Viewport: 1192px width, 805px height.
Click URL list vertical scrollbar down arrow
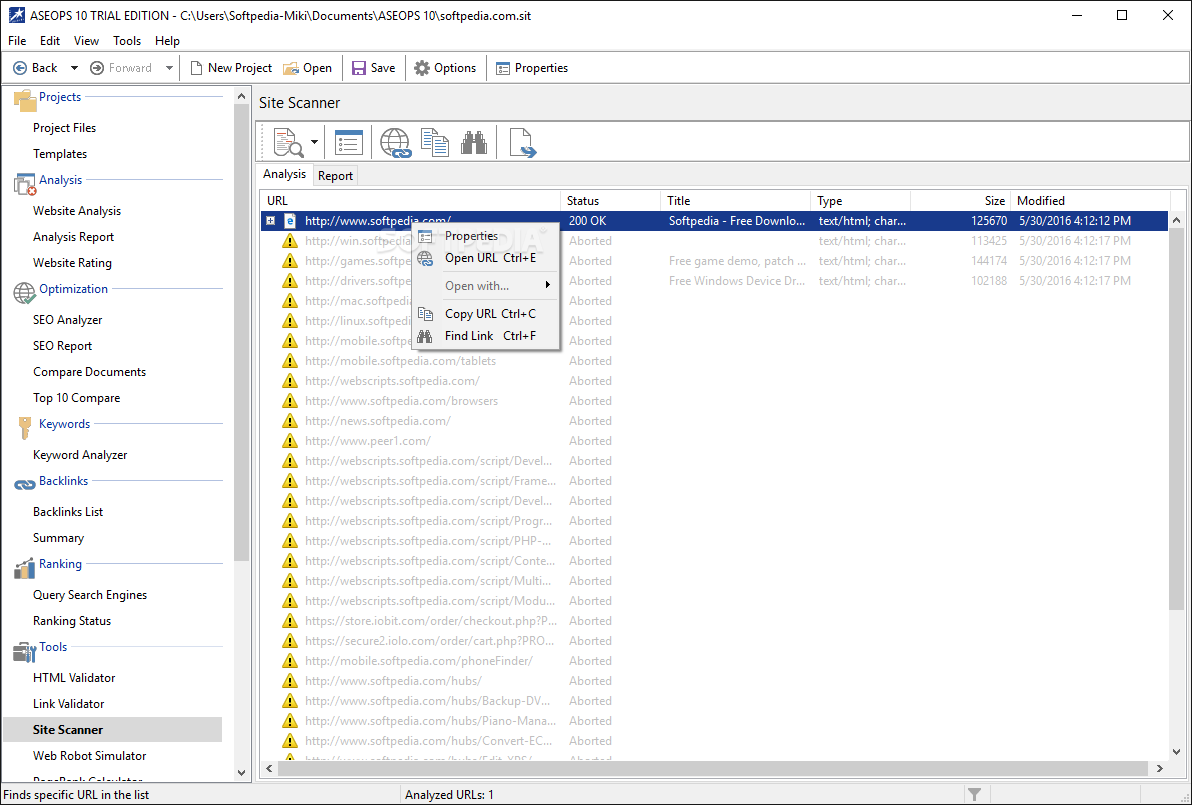1177,753
